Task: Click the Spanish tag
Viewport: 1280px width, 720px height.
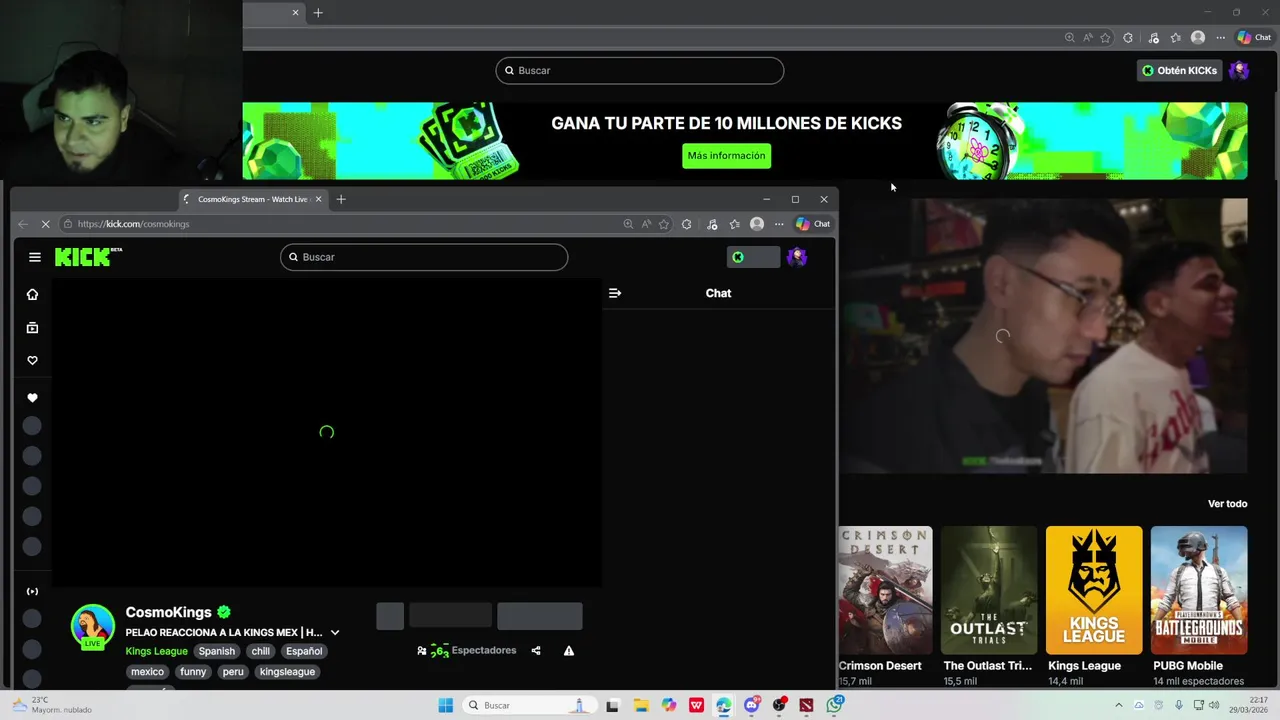Action: coord(216,651)
